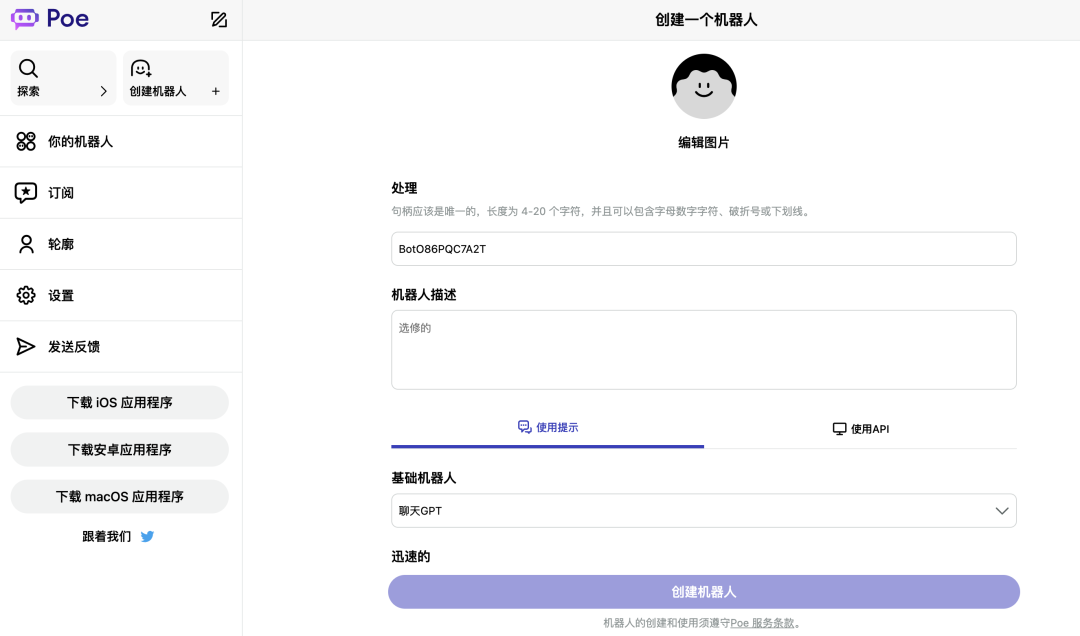The width and height of the screenshot is (1080, 636).
Task: Open the 发送反馈 menu item
Action: pyautogui.click(x=121, y=347)
